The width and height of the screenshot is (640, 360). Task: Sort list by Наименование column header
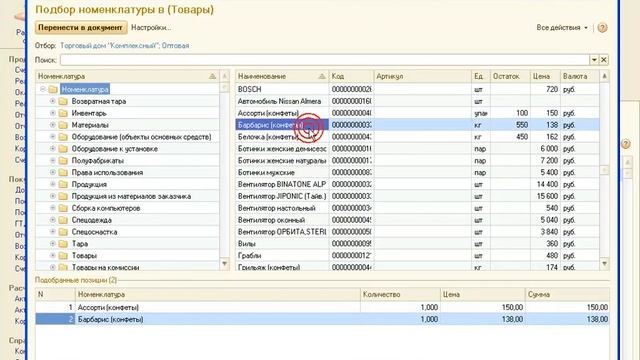(x=282, y=76)
